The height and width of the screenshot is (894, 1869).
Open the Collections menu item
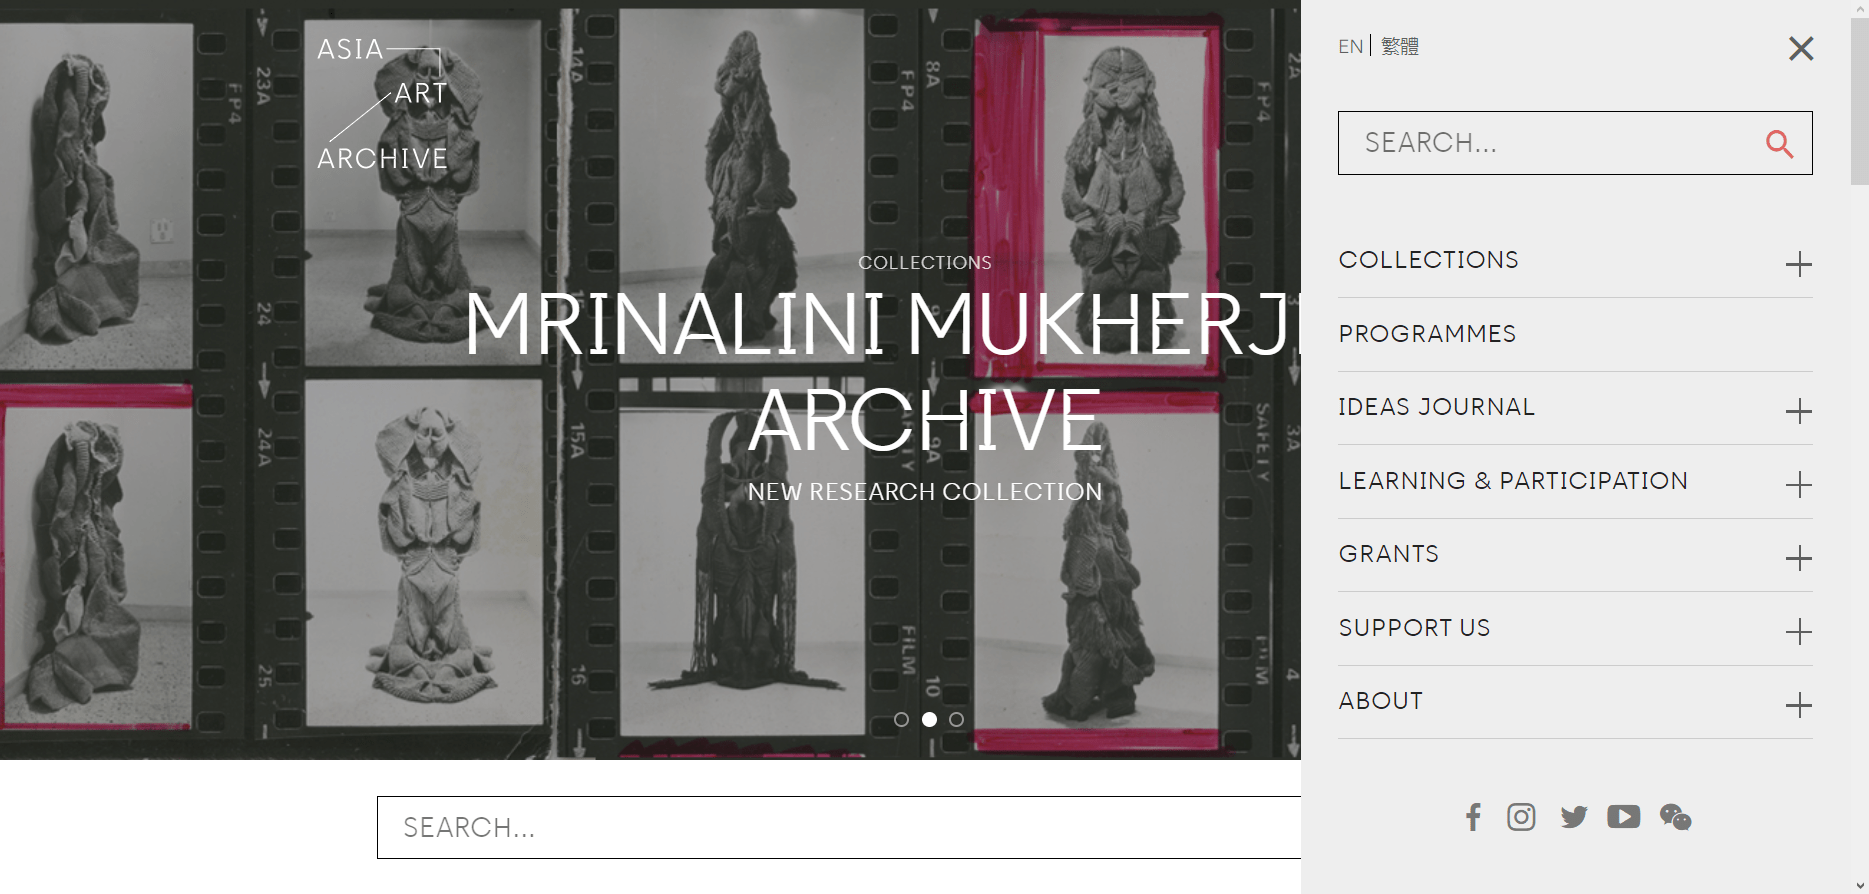pyautogui.click(x=1428, y=260)
